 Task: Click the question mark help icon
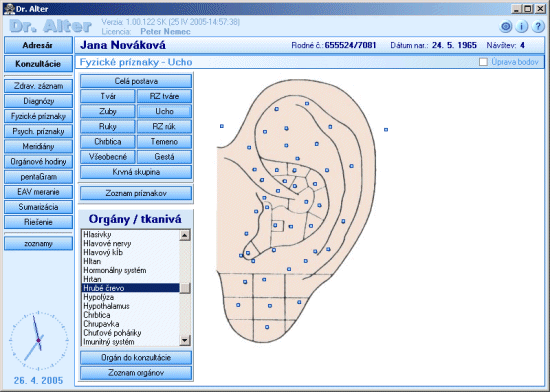538,27
